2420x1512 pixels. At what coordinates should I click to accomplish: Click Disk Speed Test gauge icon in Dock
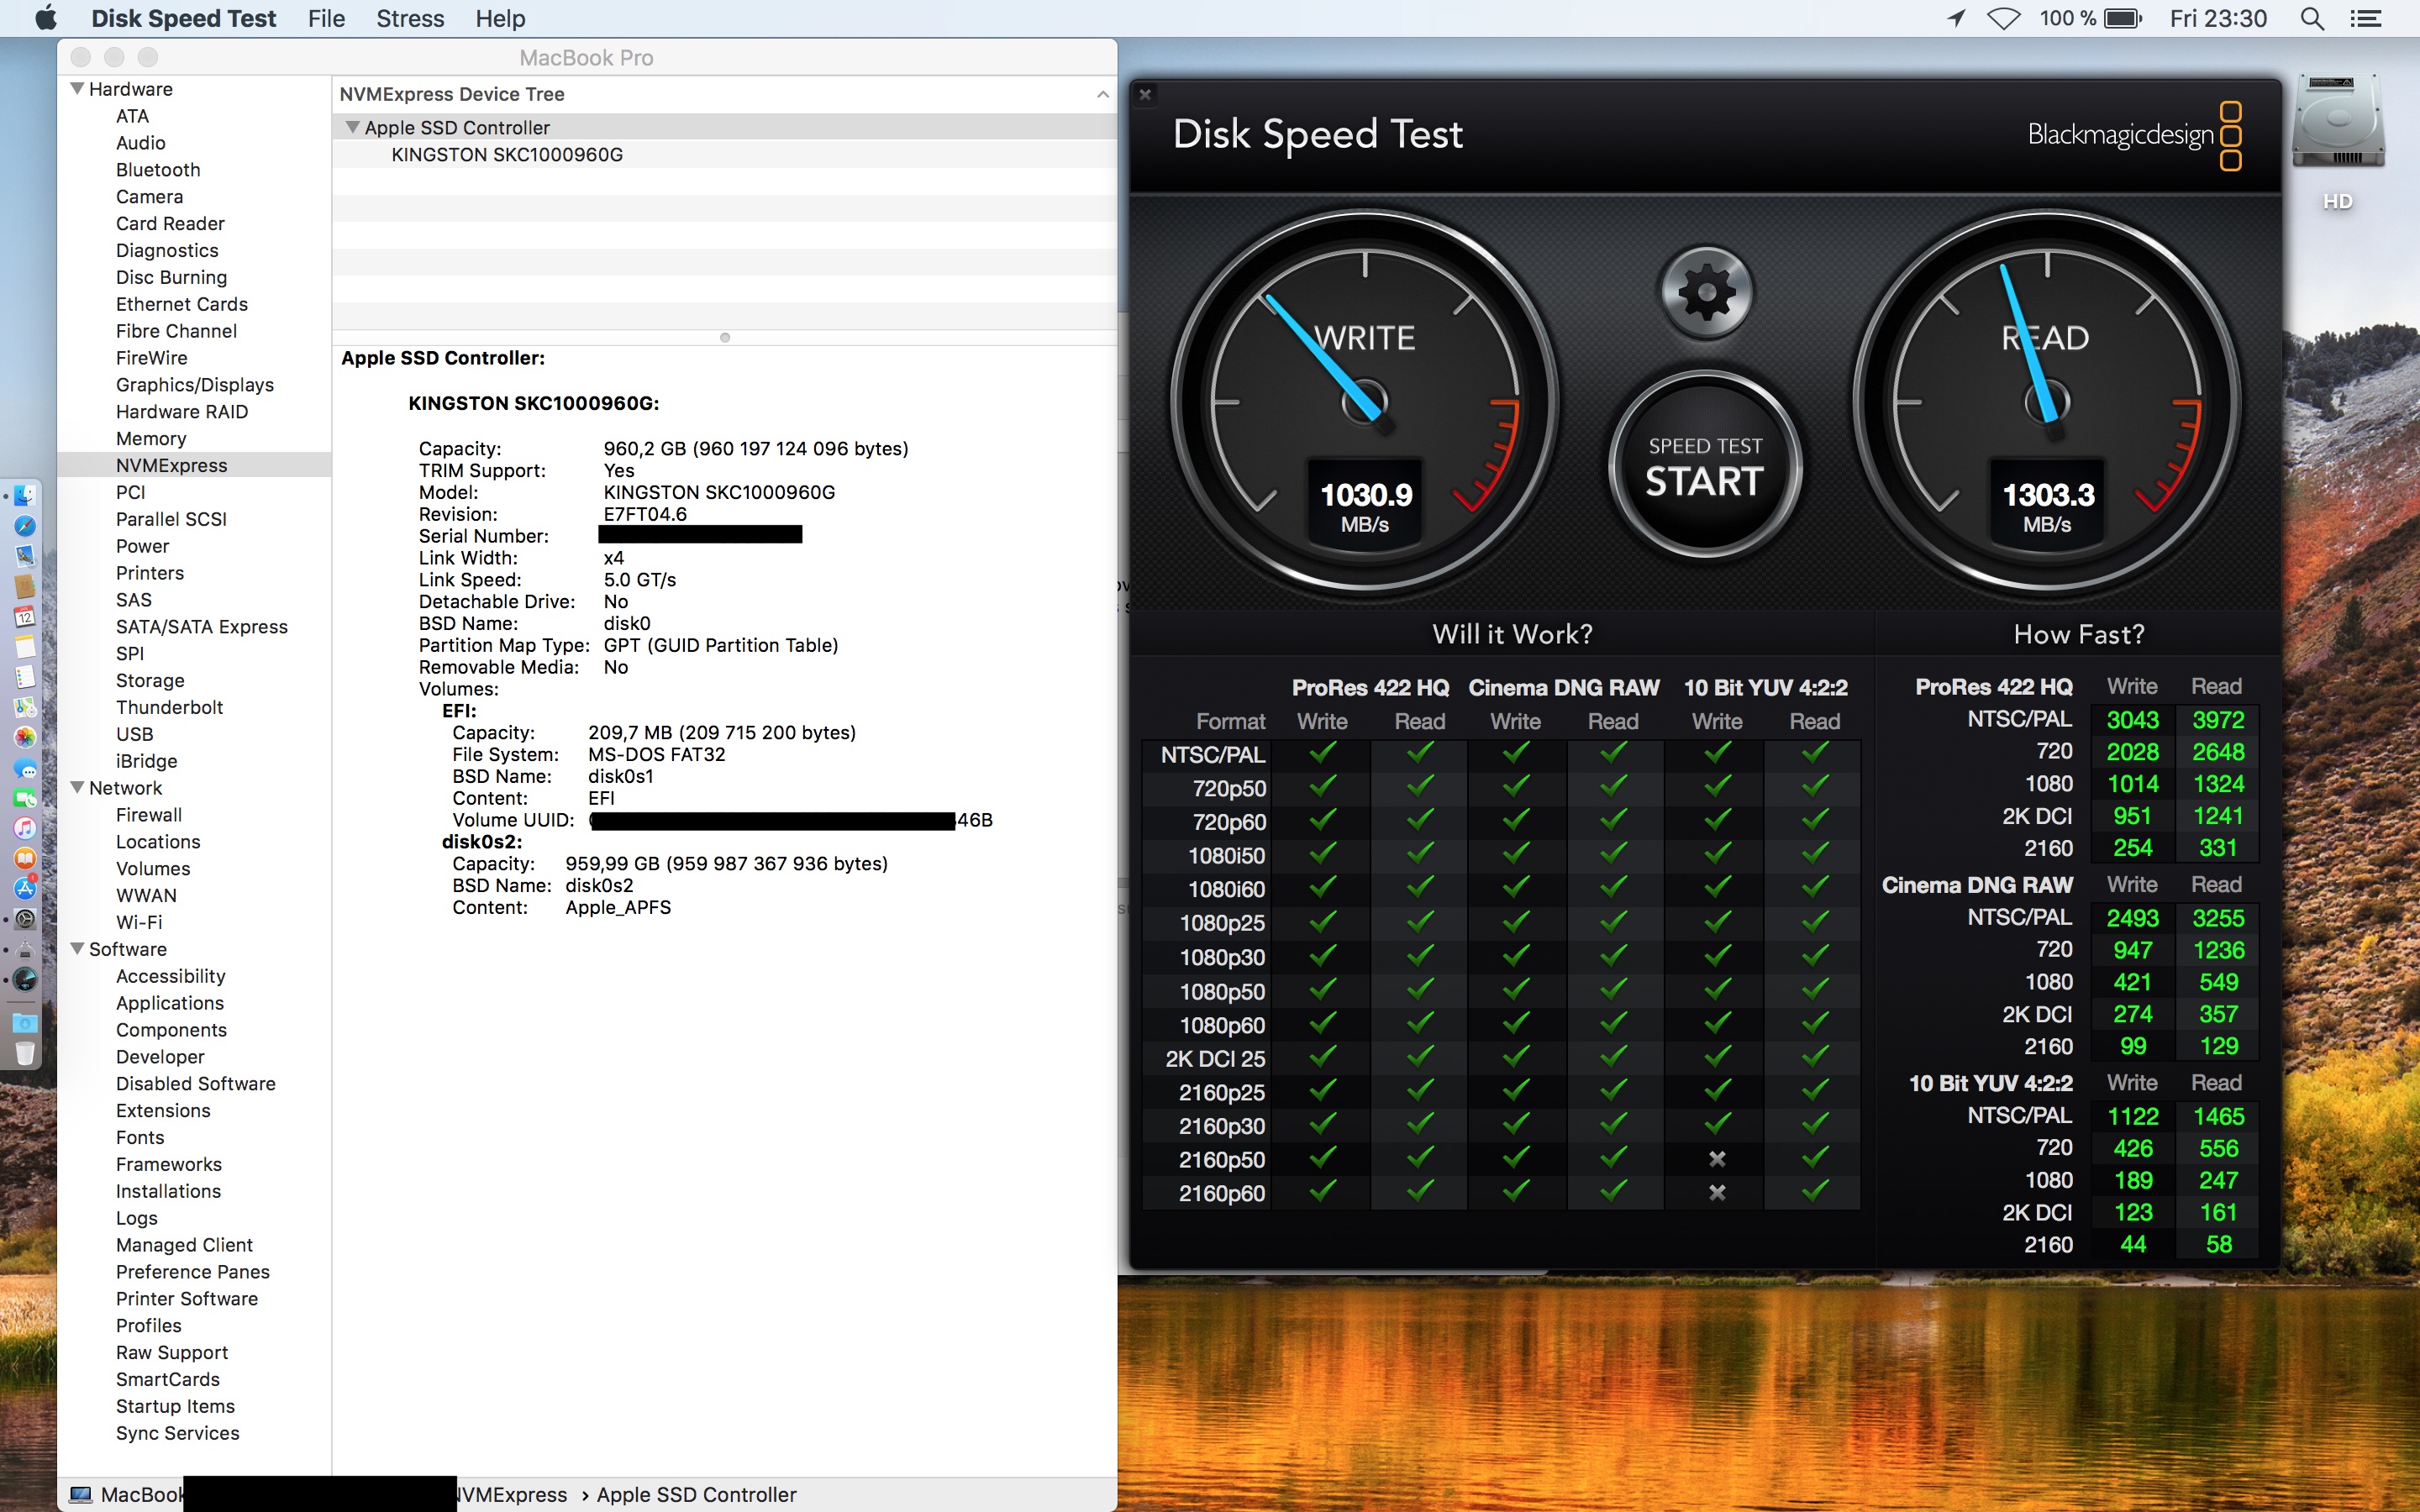[x=25, y=979]
